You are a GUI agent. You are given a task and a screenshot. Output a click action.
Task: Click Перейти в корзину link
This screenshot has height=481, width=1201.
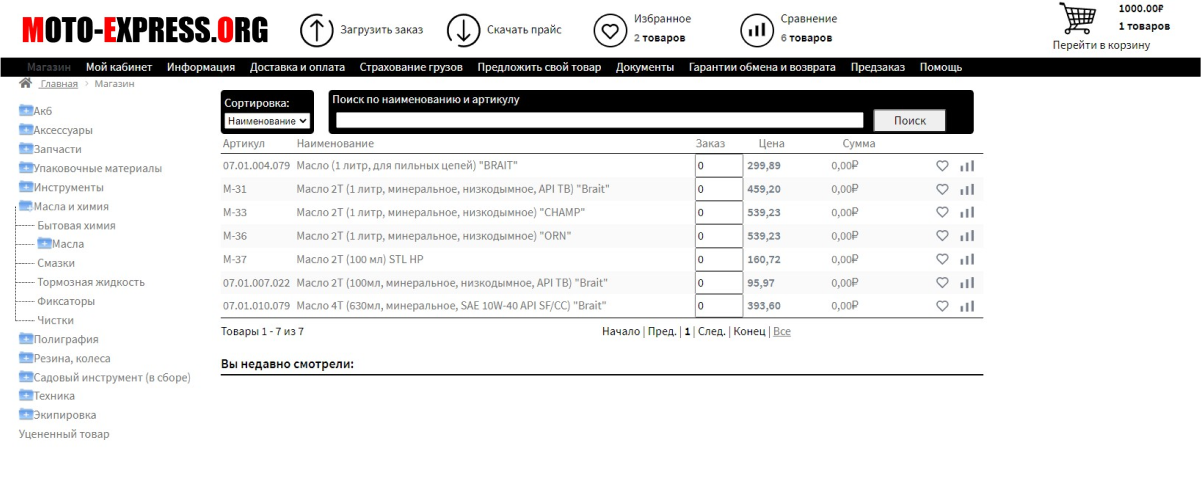tap(1101, 45)
